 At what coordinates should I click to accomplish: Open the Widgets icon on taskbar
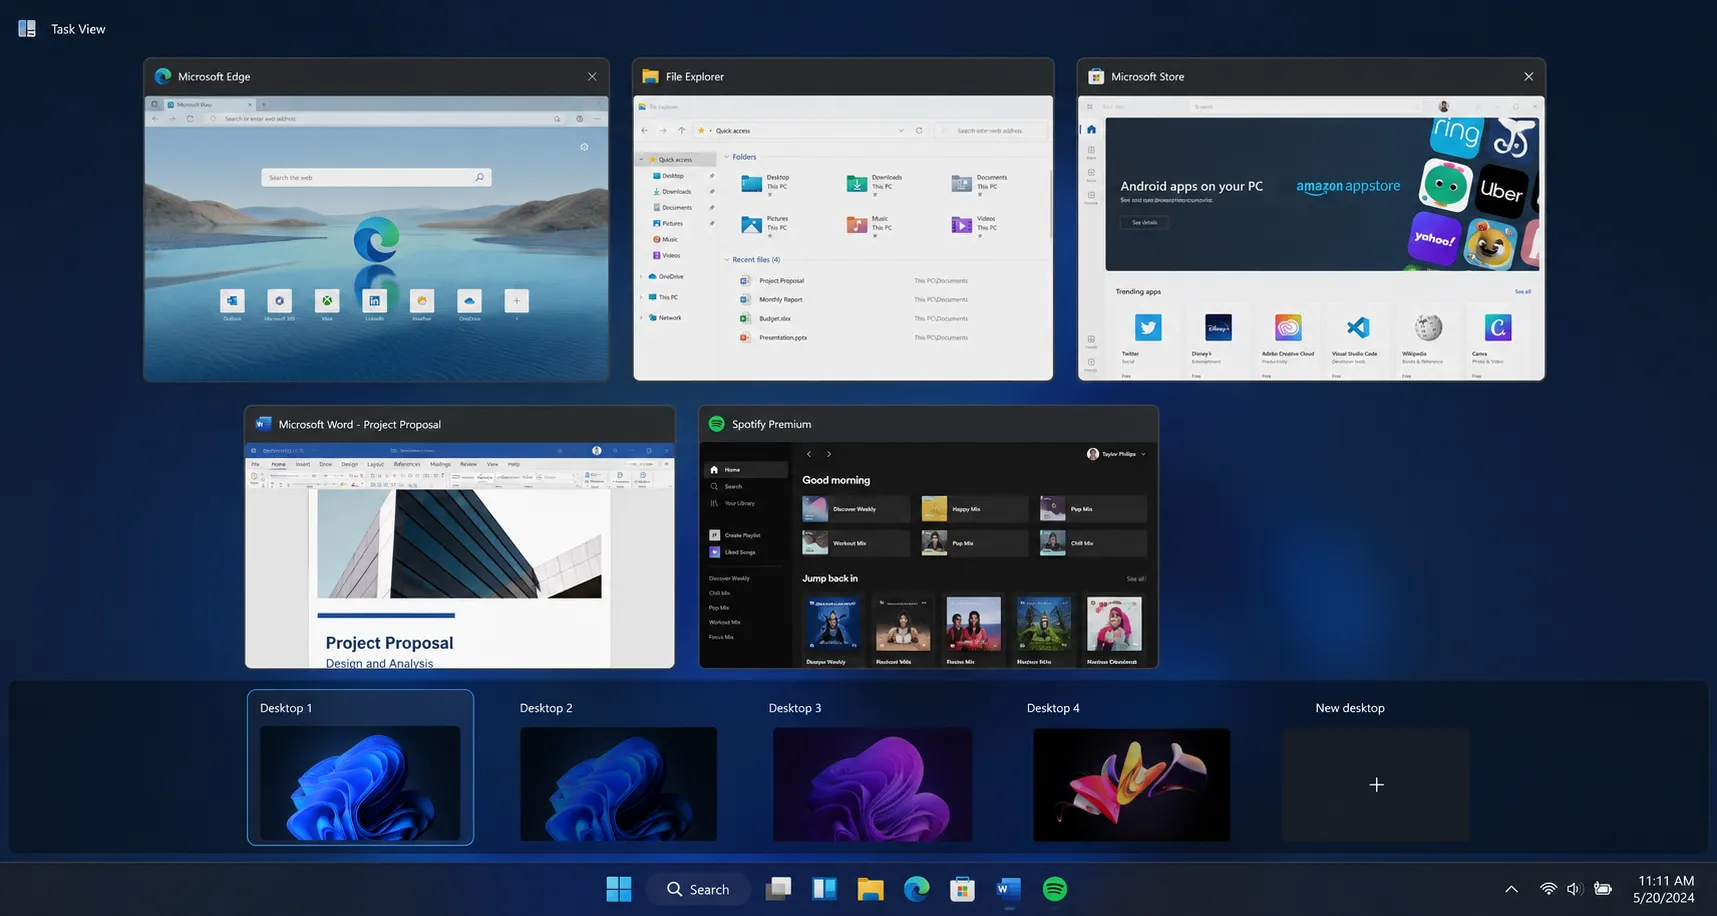pos(824,889)
